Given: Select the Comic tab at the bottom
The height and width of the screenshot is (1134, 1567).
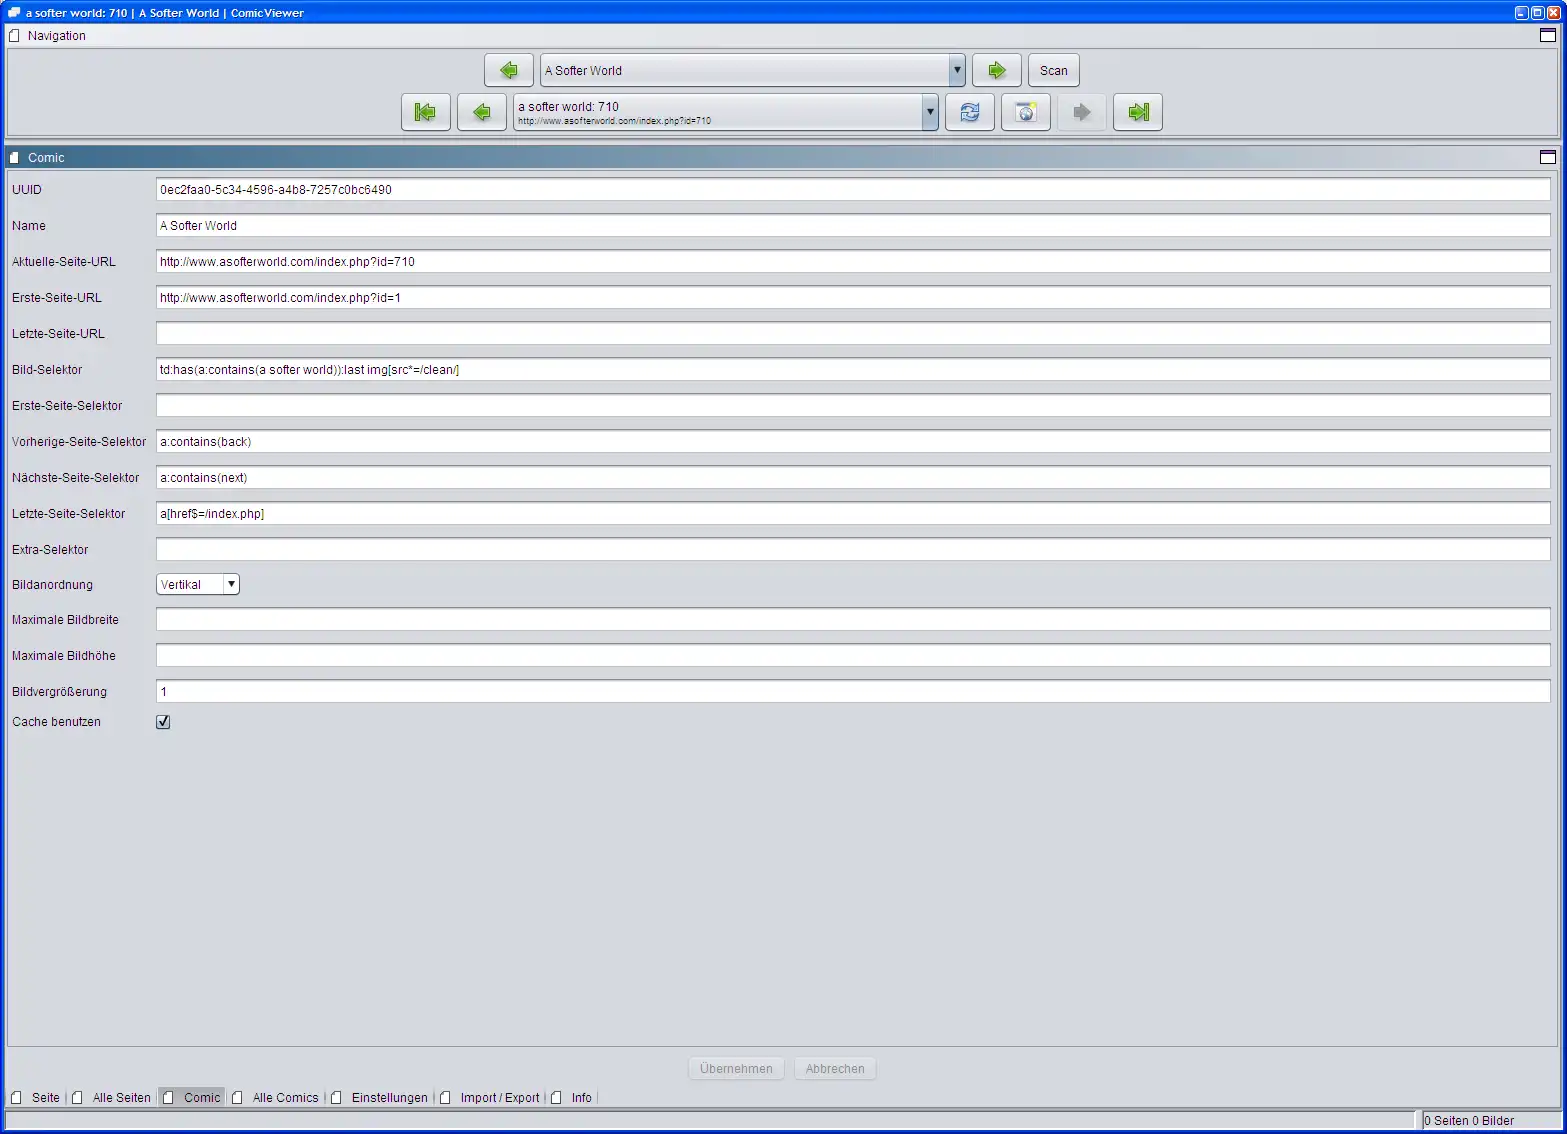Looking at the screenshot, I should click(x=192, y=1097).
